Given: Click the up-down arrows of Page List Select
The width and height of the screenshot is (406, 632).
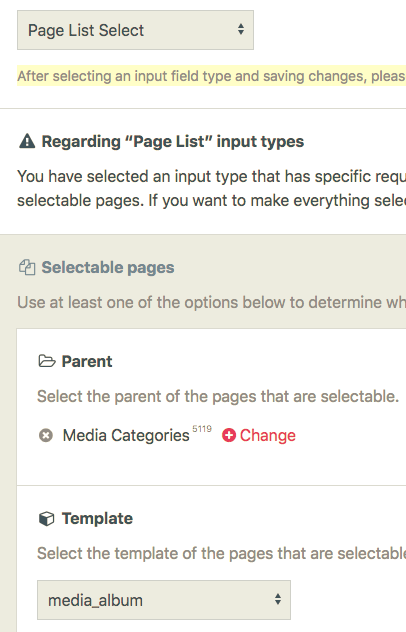Looking at the screenshot, I should [x=241, y=29].
